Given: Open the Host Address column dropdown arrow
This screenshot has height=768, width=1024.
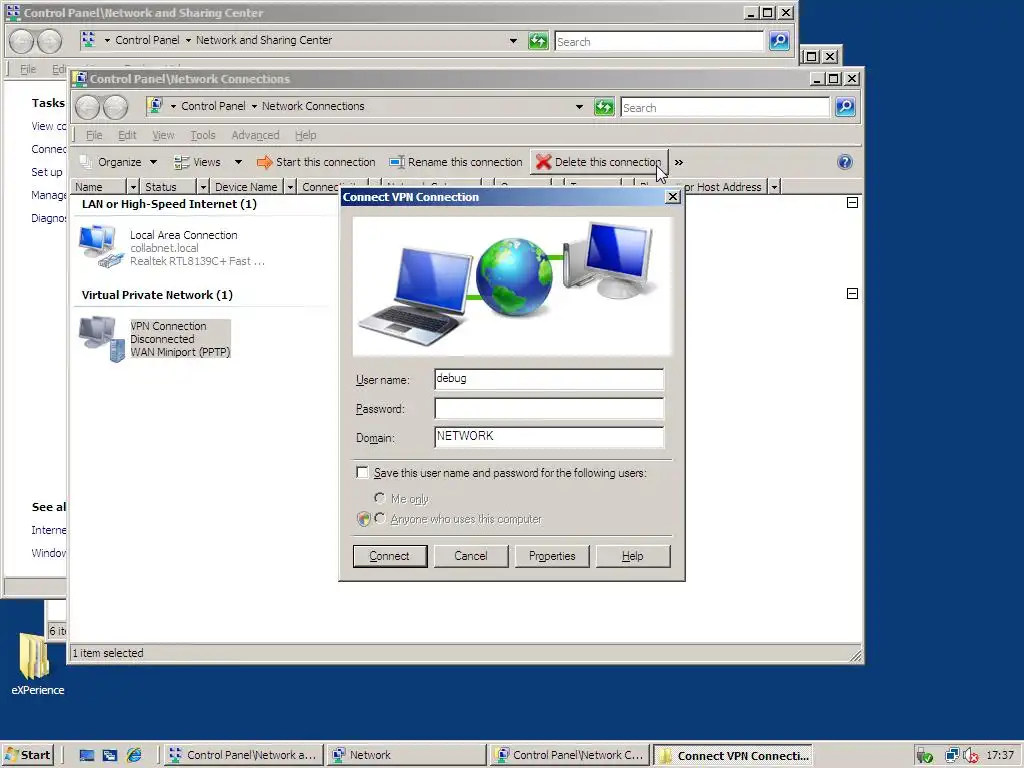Looking at the screenshot, I should pos(774,187).
